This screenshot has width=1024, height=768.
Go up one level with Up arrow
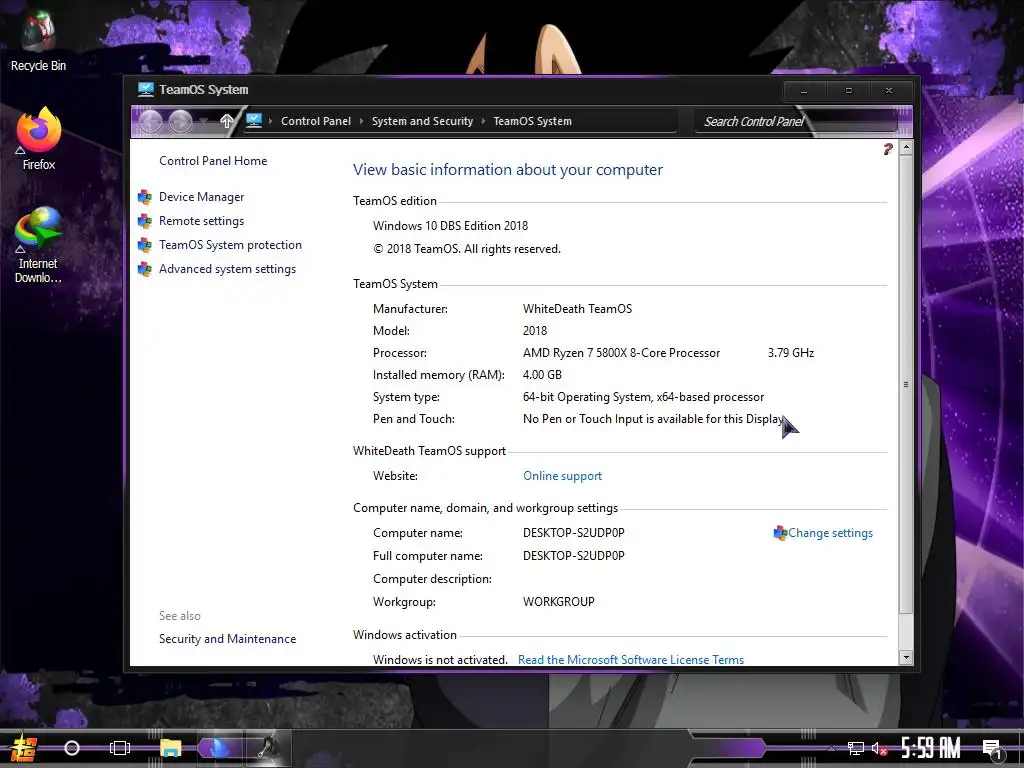(x=227, y=121)
